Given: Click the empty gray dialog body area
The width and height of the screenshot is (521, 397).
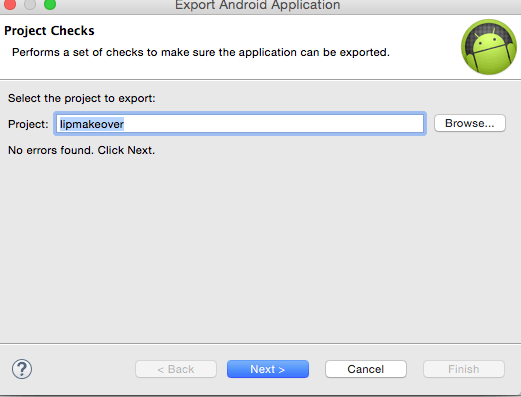Looking at the screenshot, I should pos(260,250).
